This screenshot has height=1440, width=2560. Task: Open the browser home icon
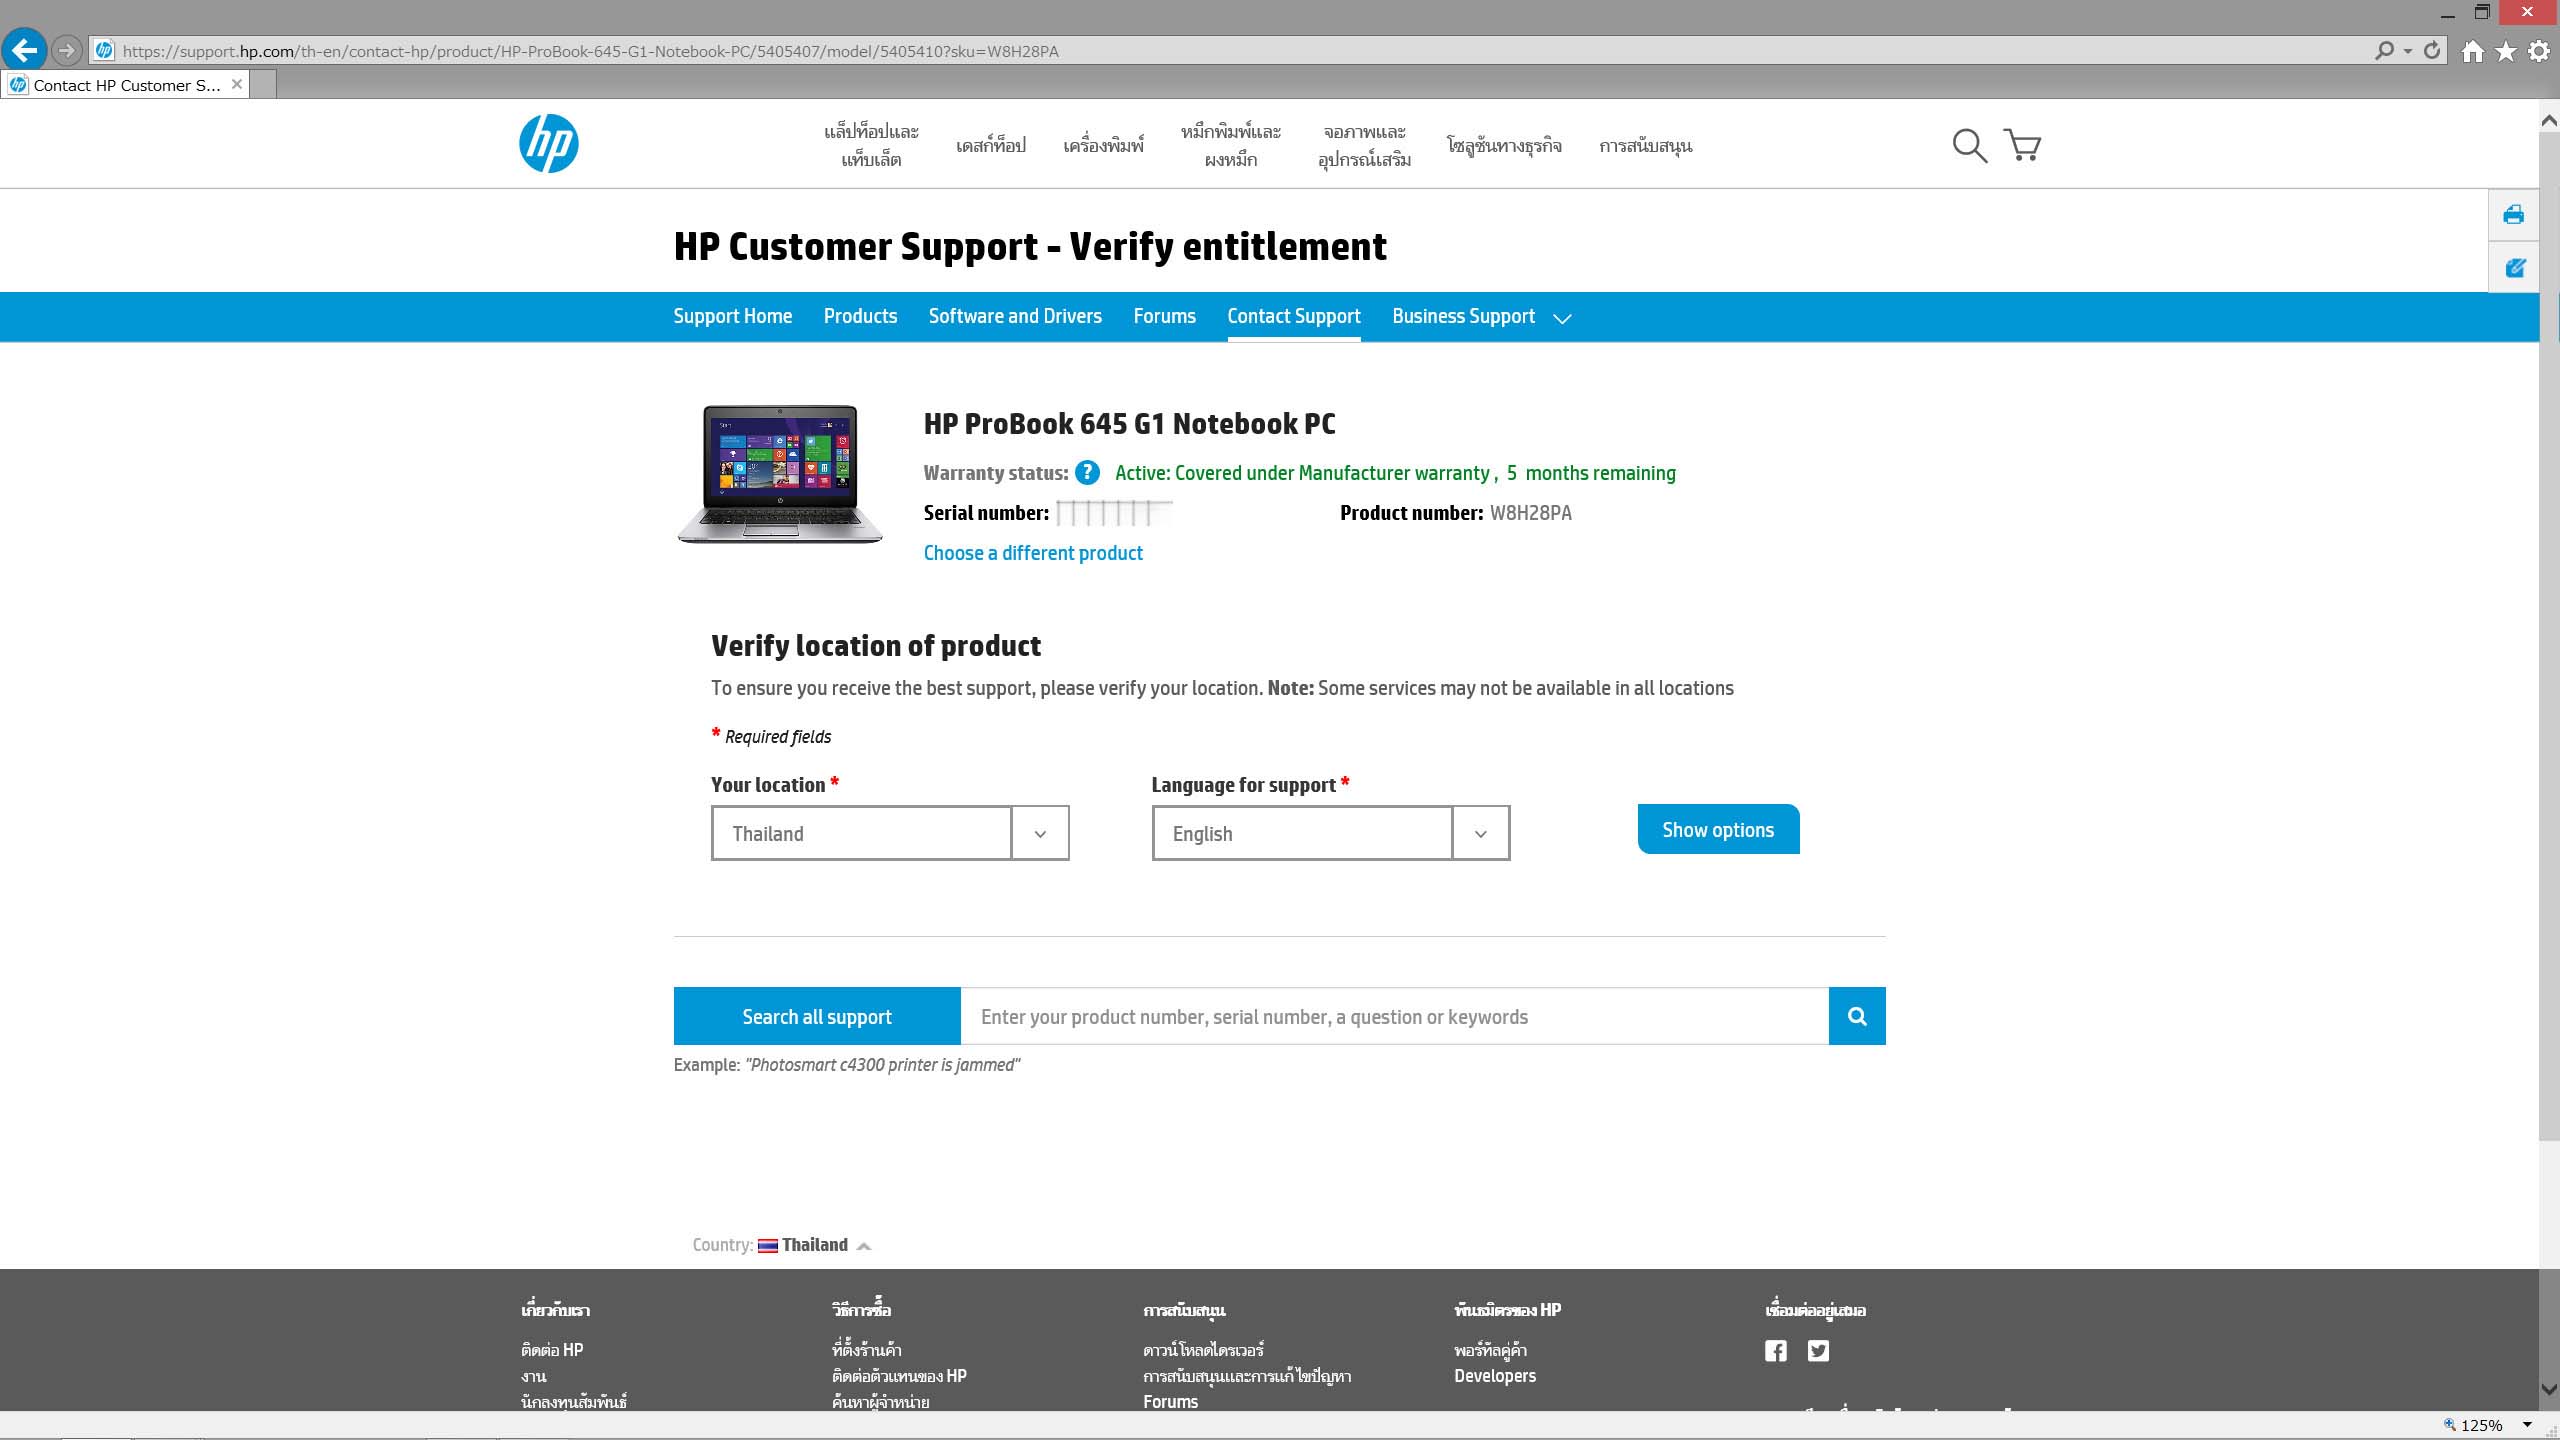(2472, 51)
